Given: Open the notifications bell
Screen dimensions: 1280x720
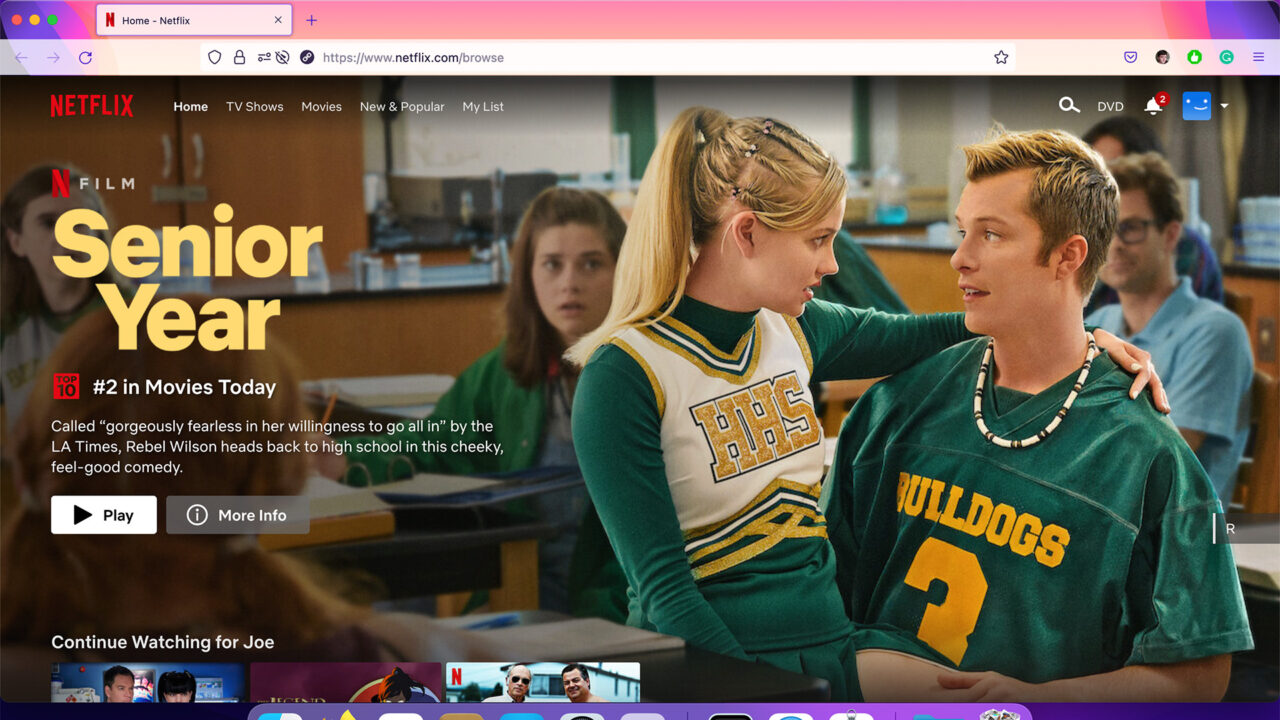Looking at the screenshot, I should click(x=1153, y=106).
